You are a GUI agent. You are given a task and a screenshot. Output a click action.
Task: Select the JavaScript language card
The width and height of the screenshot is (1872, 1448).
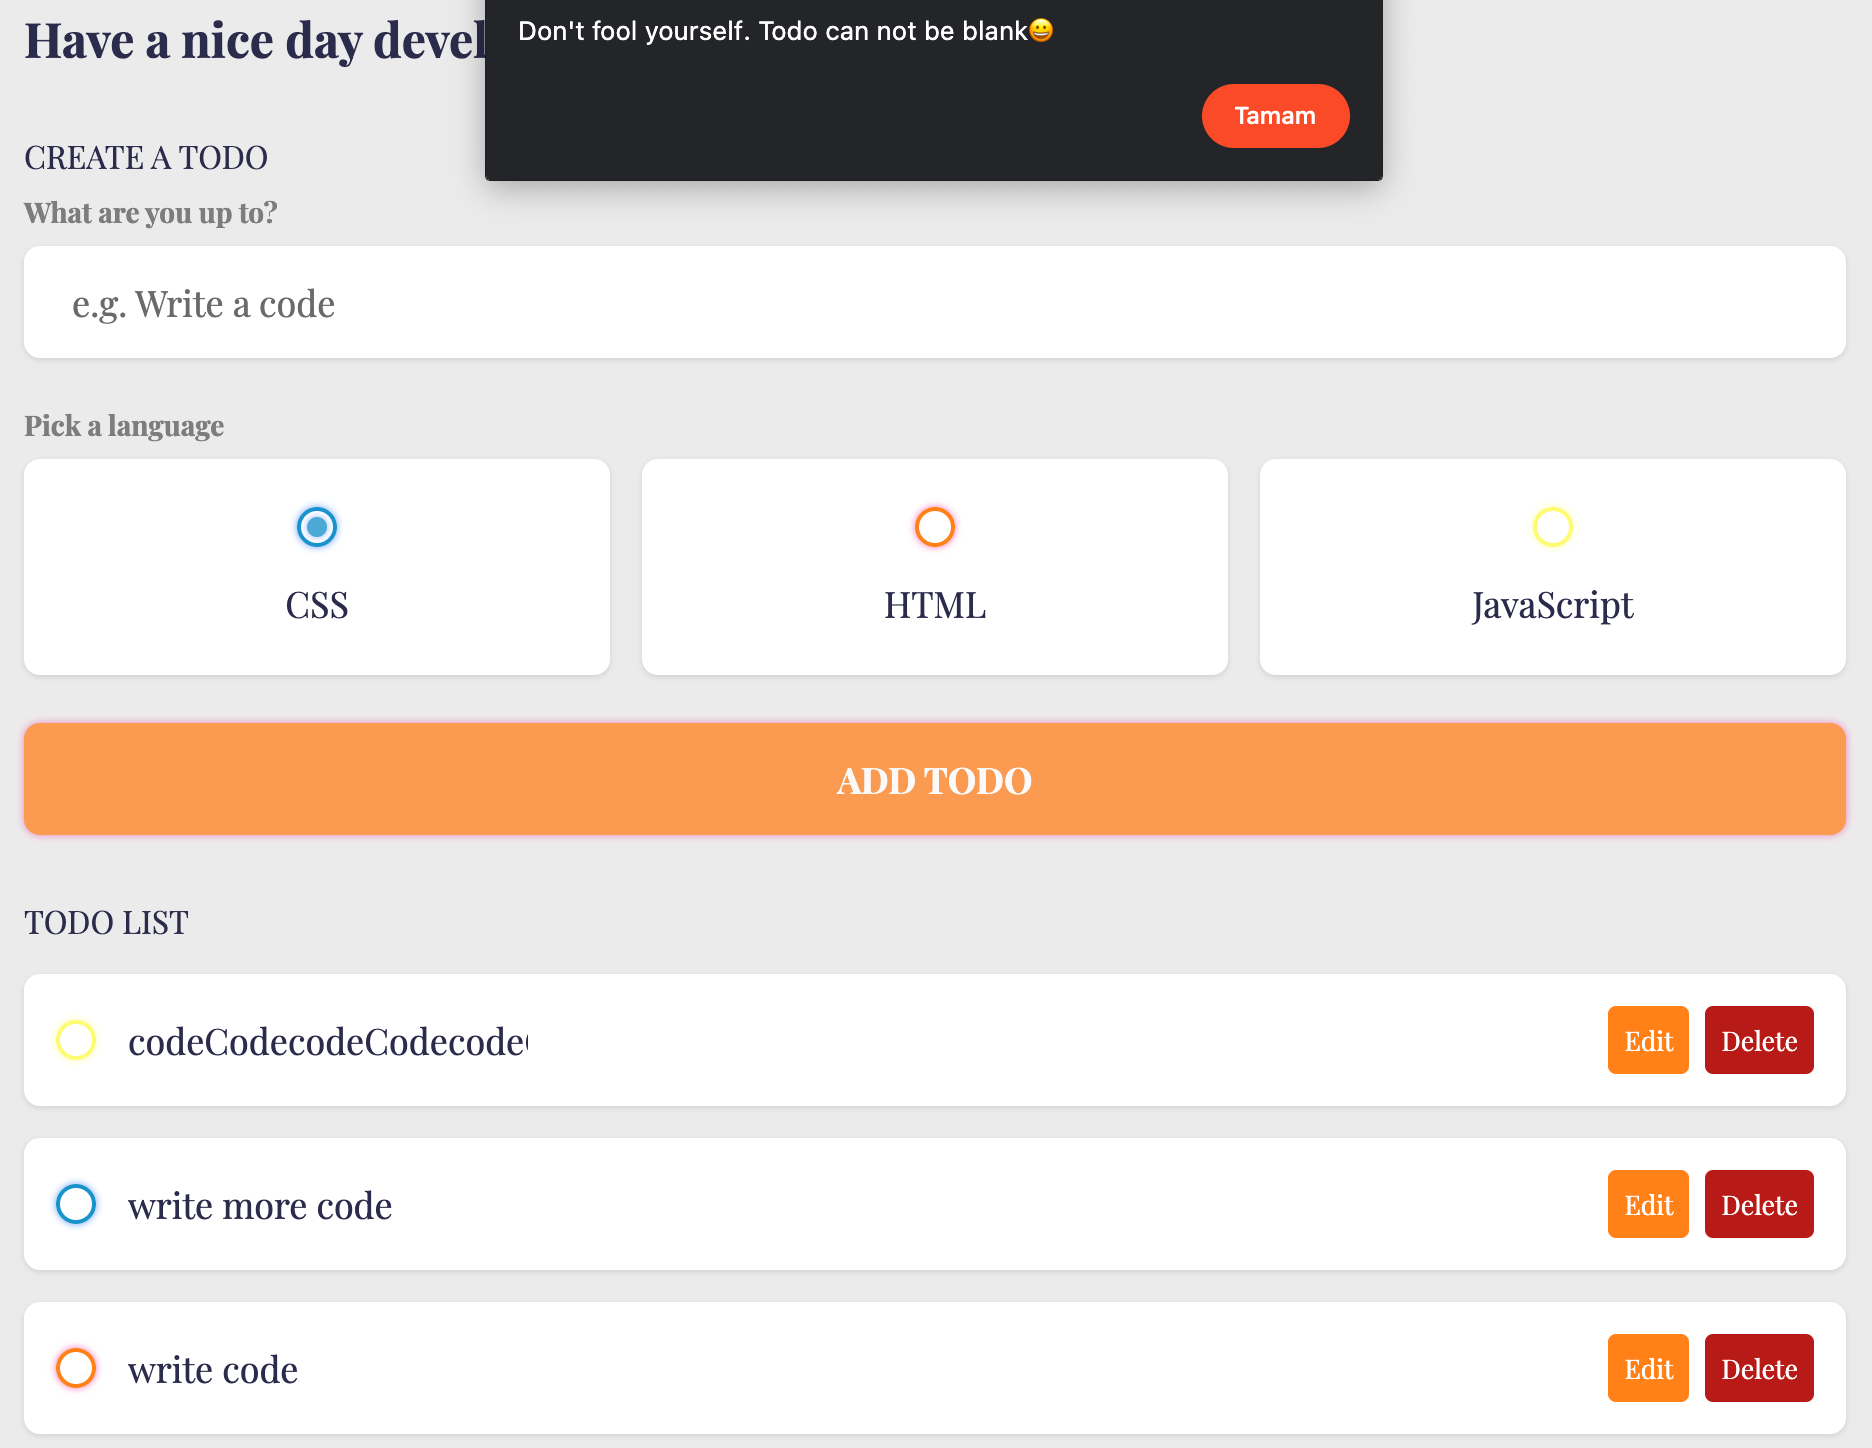pyautogui.click(x=1551, y=604)
